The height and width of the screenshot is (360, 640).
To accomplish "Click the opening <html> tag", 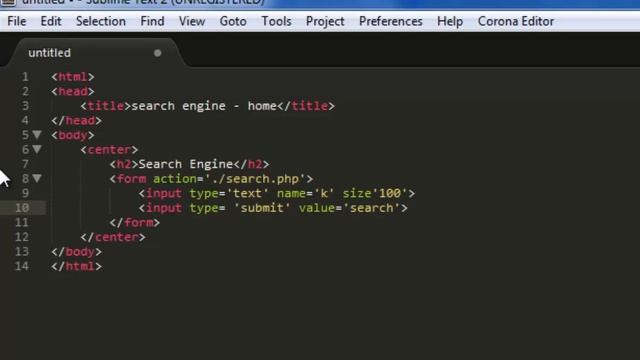I will pyautogui.click(x=73, y=77).
